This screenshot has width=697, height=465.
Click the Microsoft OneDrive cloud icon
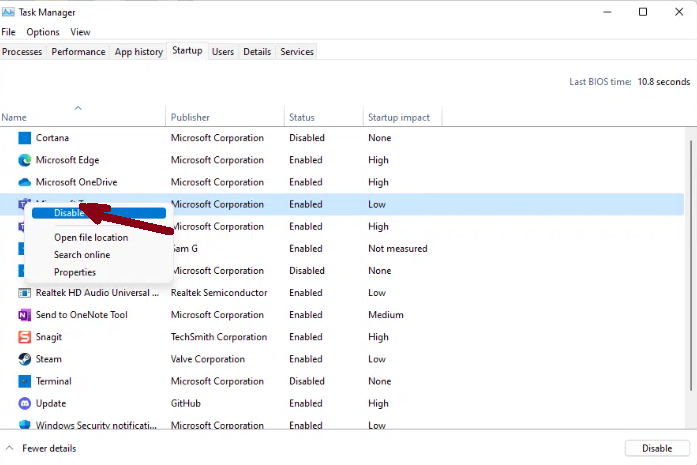coord(25,182)
